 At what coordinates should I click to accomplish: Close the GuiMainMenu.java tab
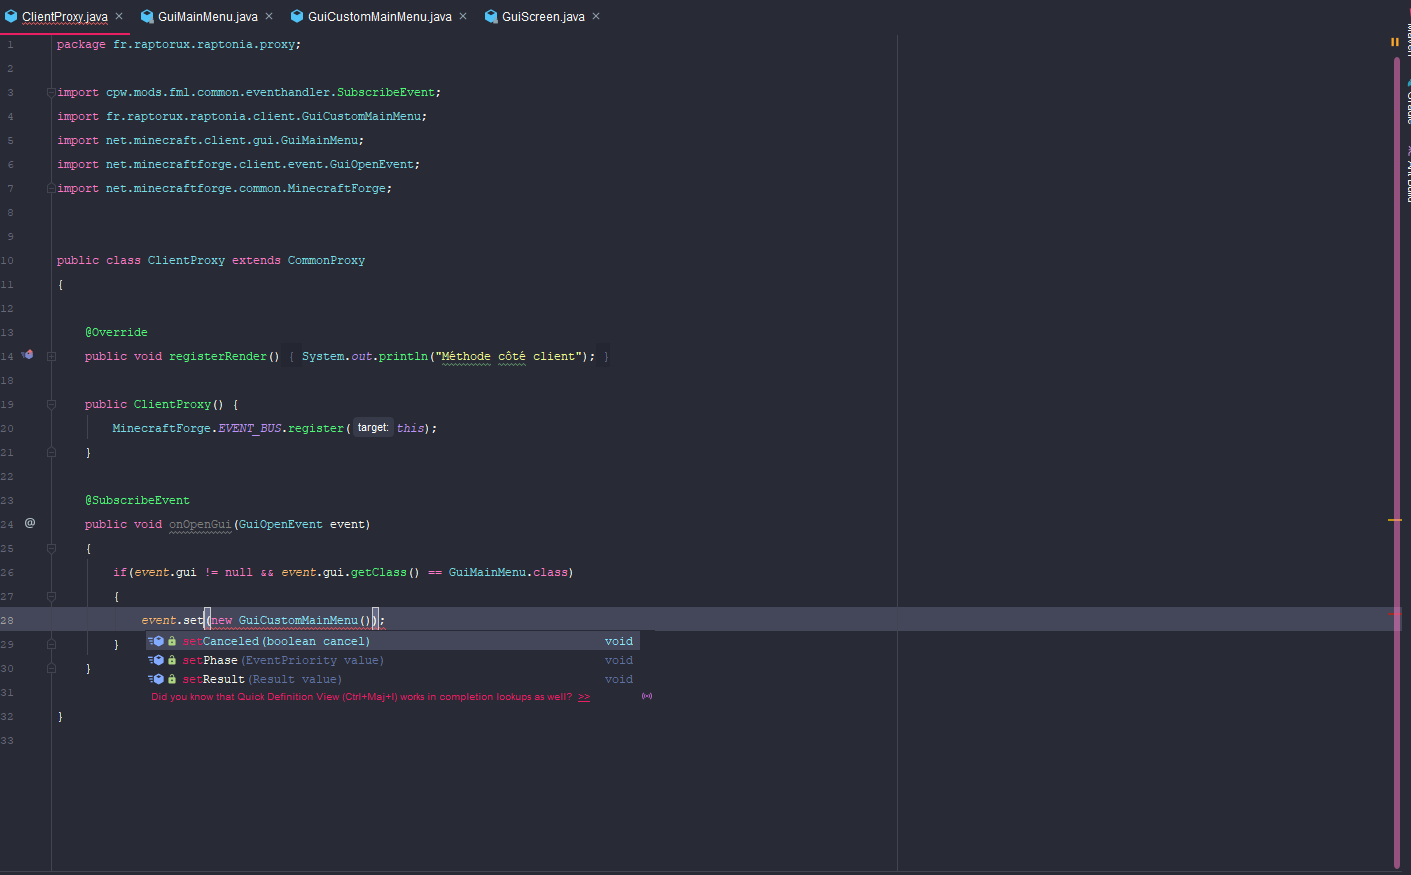tap(269, 16)
